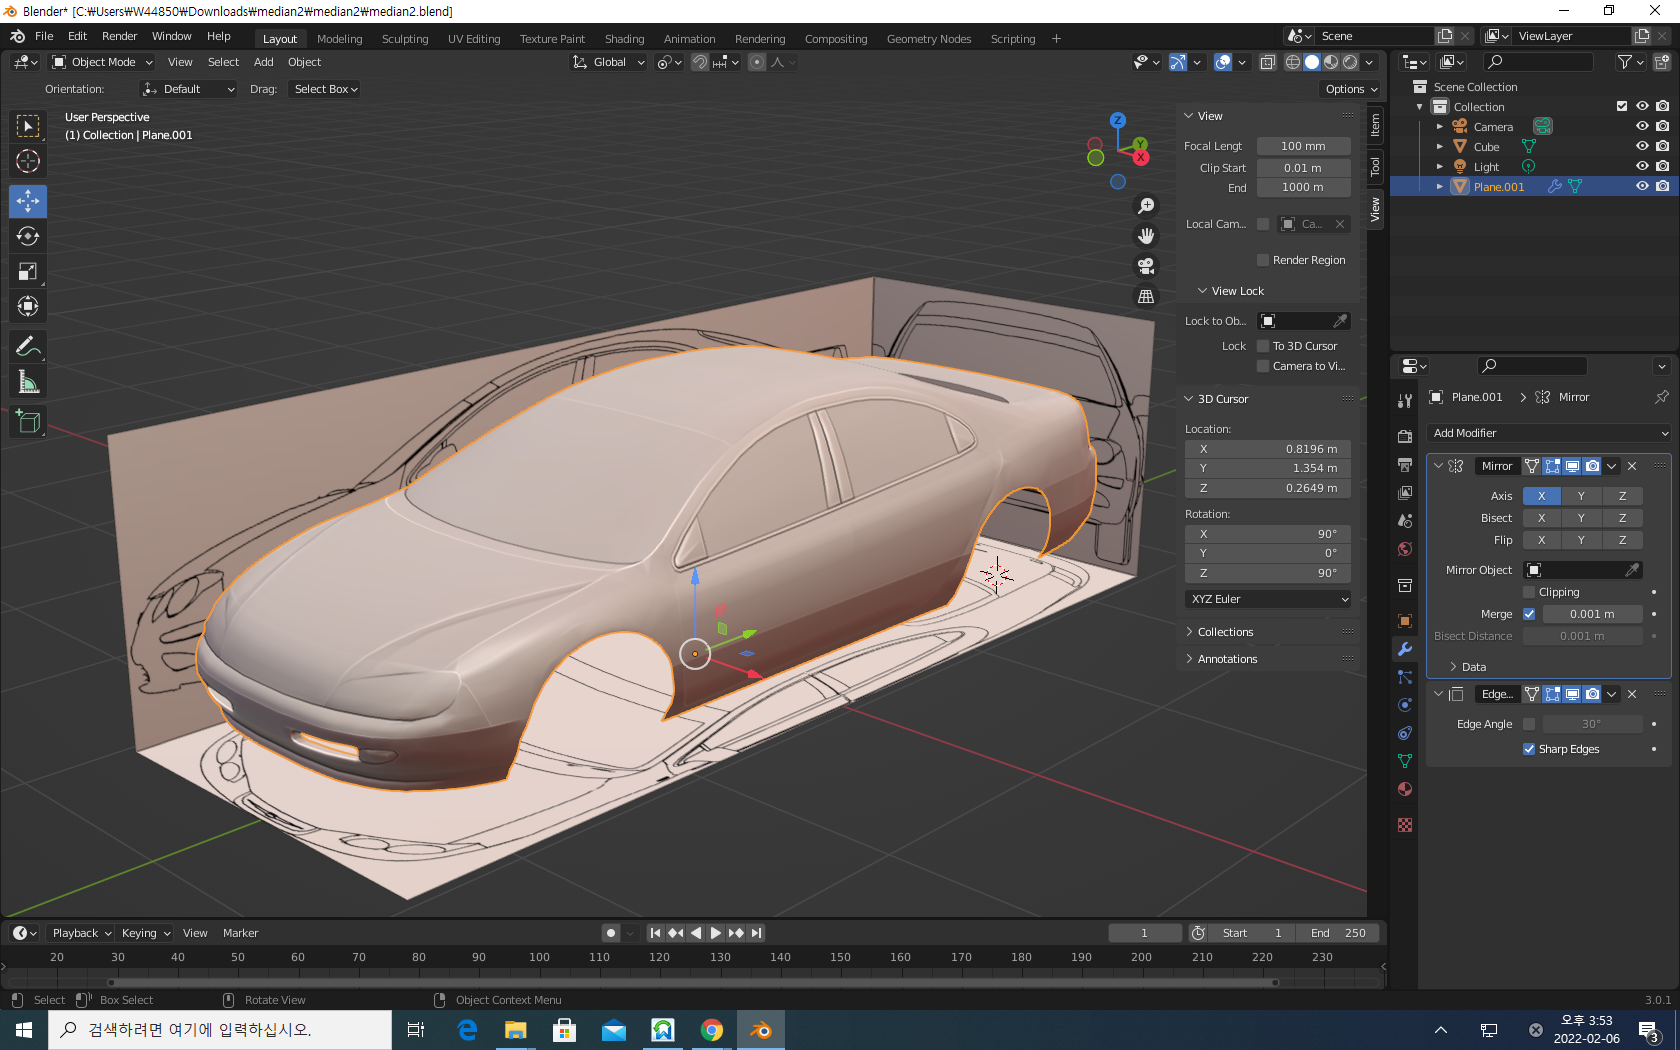This screenshot has width=1680, height=1050.
Task: Pick the Measure tool
Action: click(x=28, y=382)
